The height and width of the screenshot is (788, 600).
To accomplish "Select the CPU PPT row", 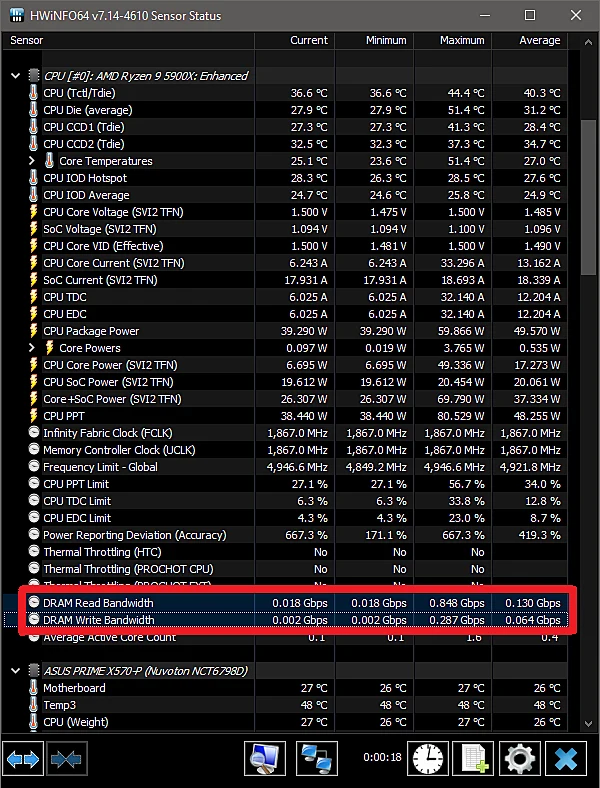I will click(x=285, y=416).
